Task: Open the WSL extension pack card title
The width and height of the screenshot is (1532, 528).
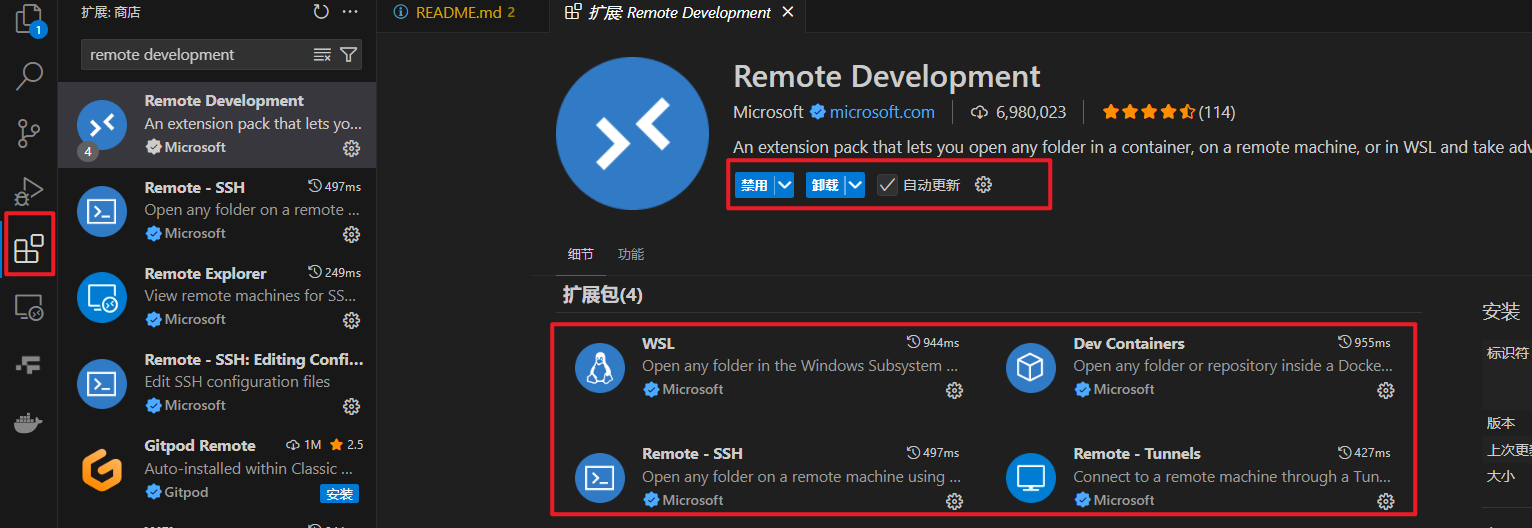Action: (658, 344)
